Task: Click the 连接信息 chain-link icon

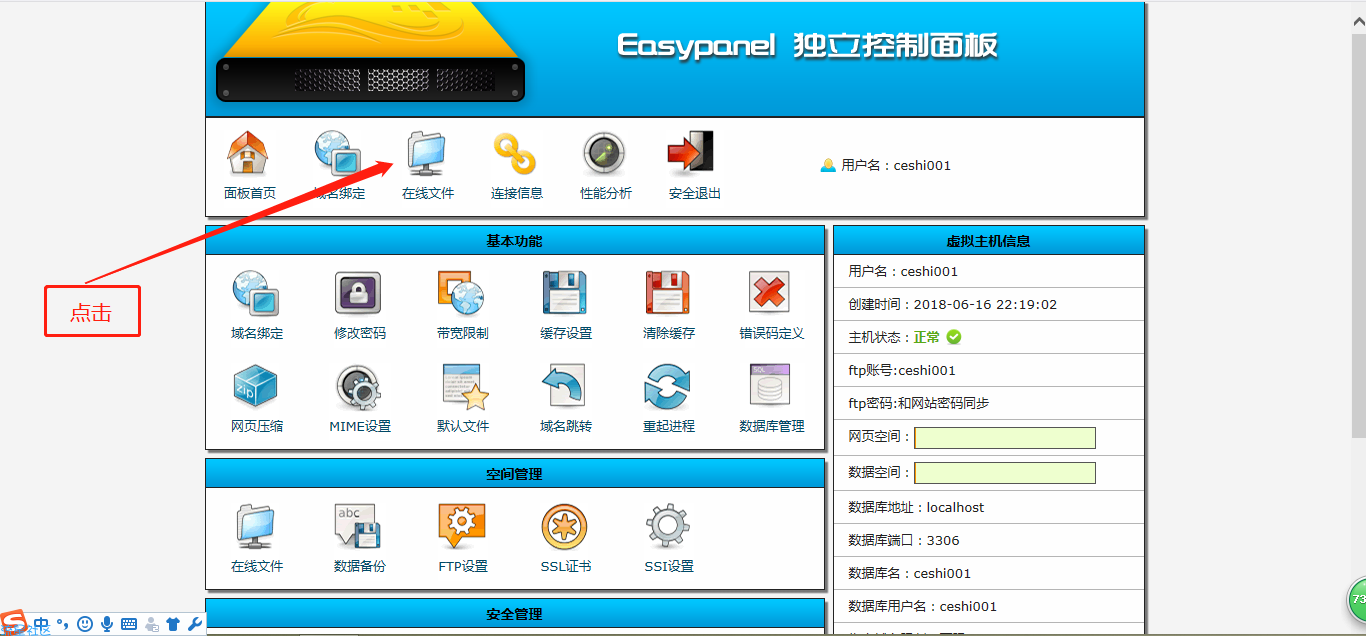Action: pos(516,153)
